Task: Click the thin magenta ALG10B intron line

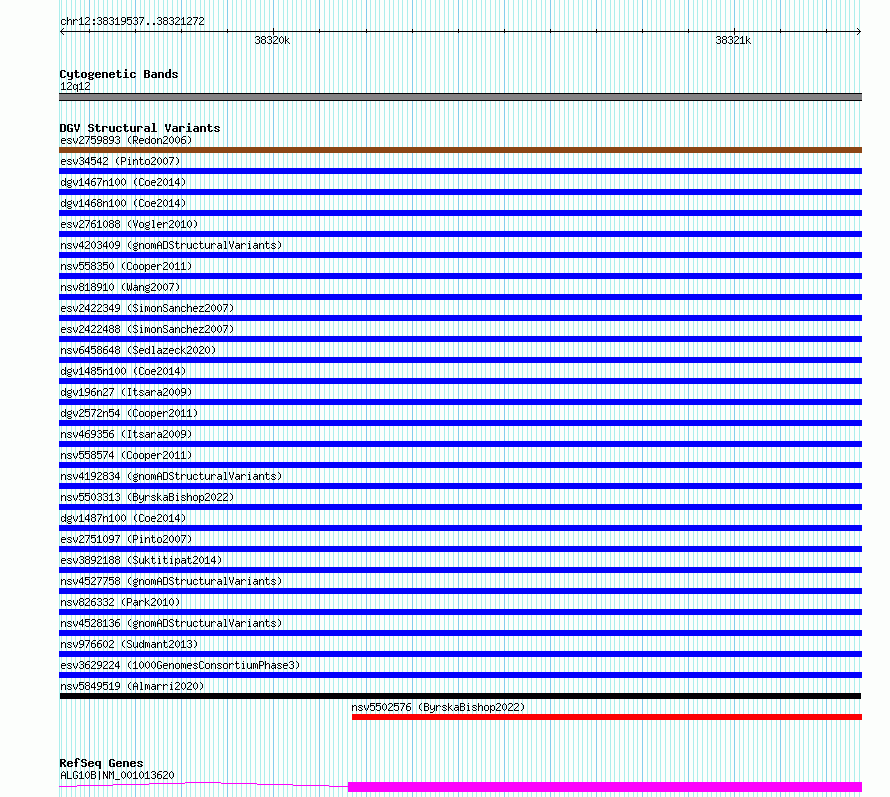Action: [203, 785]
